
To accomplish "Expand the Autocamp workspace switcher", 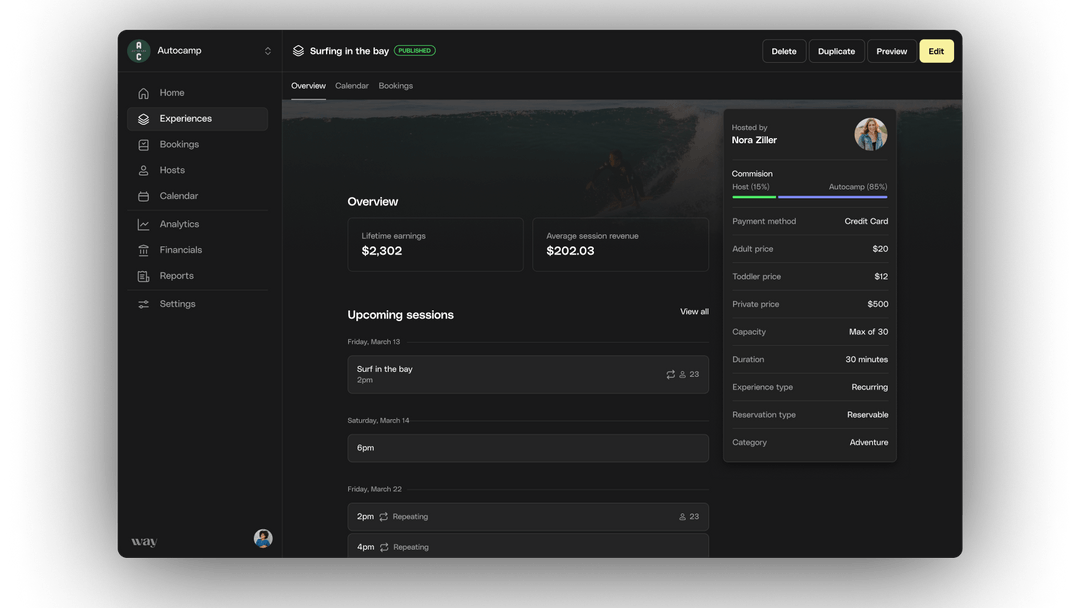I will tap(267, 51).
